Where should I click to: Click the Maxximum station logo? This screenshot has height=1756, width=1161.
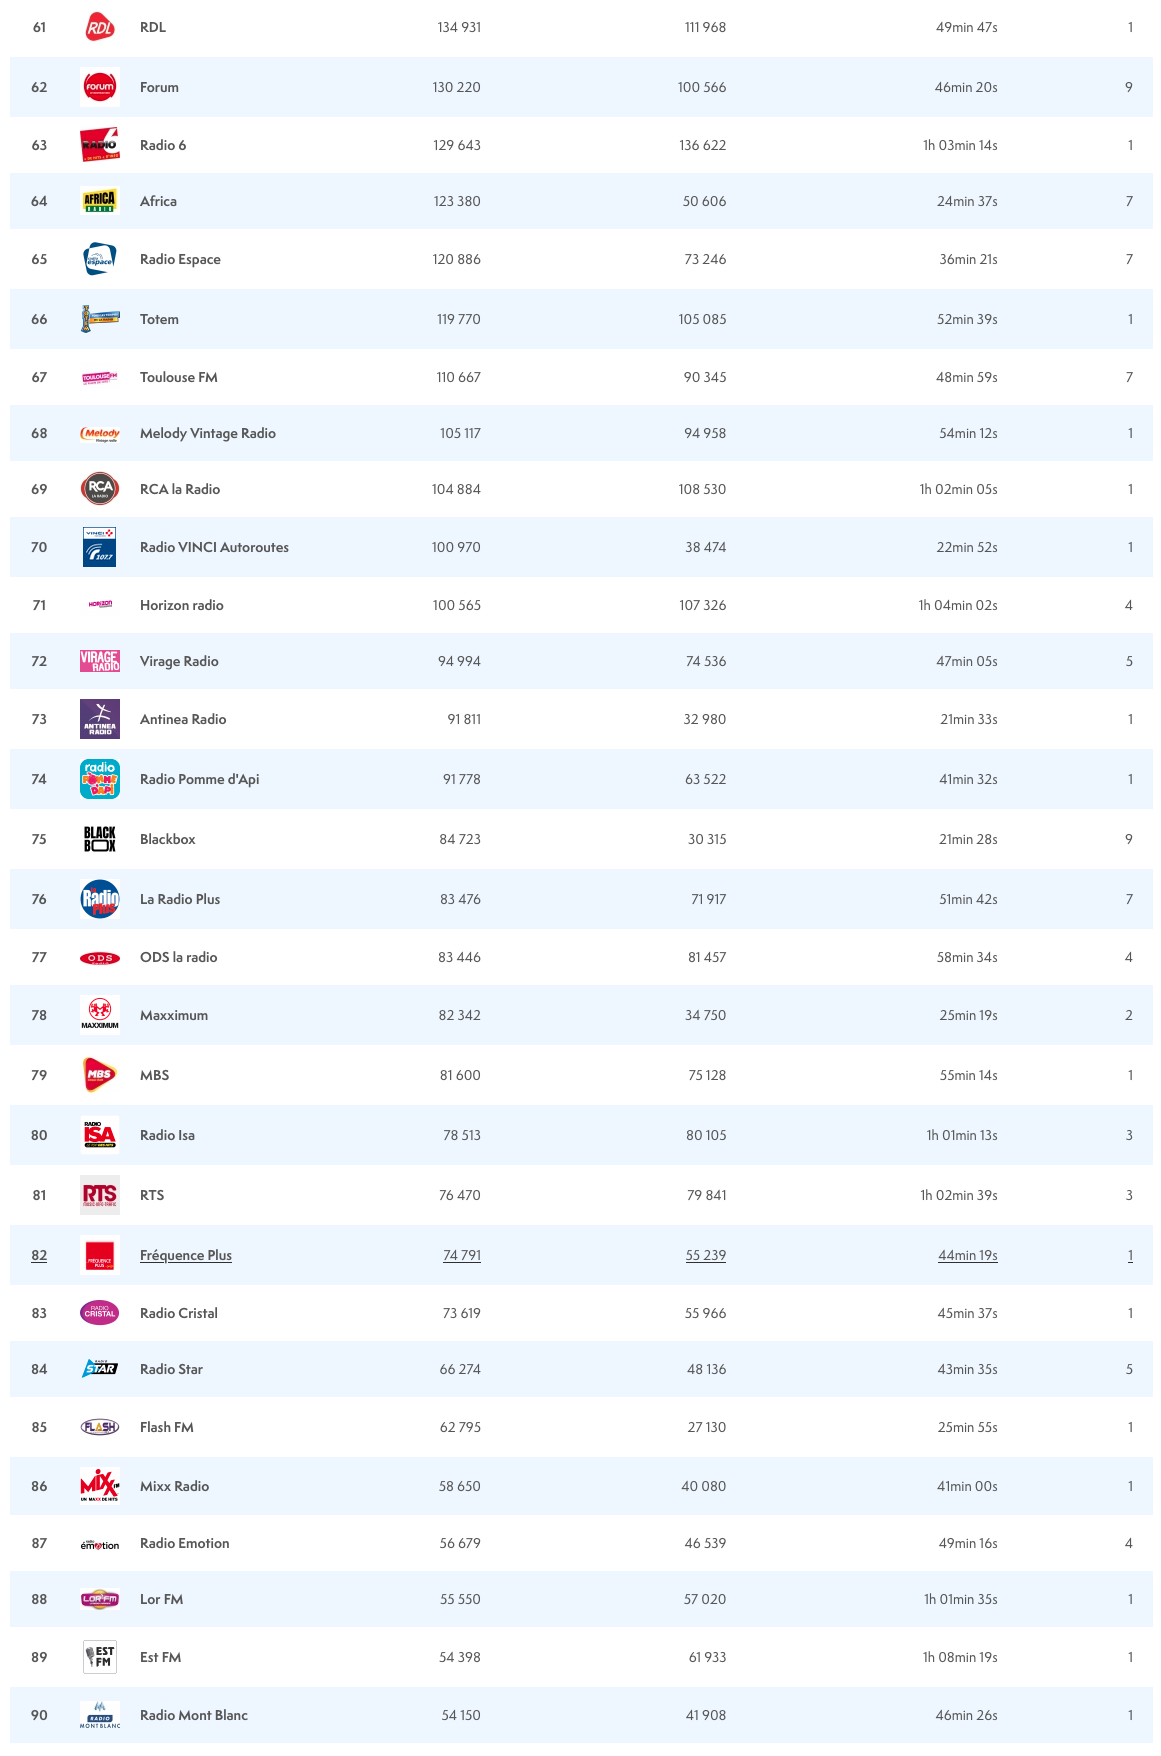click(x=100, y=1015)
